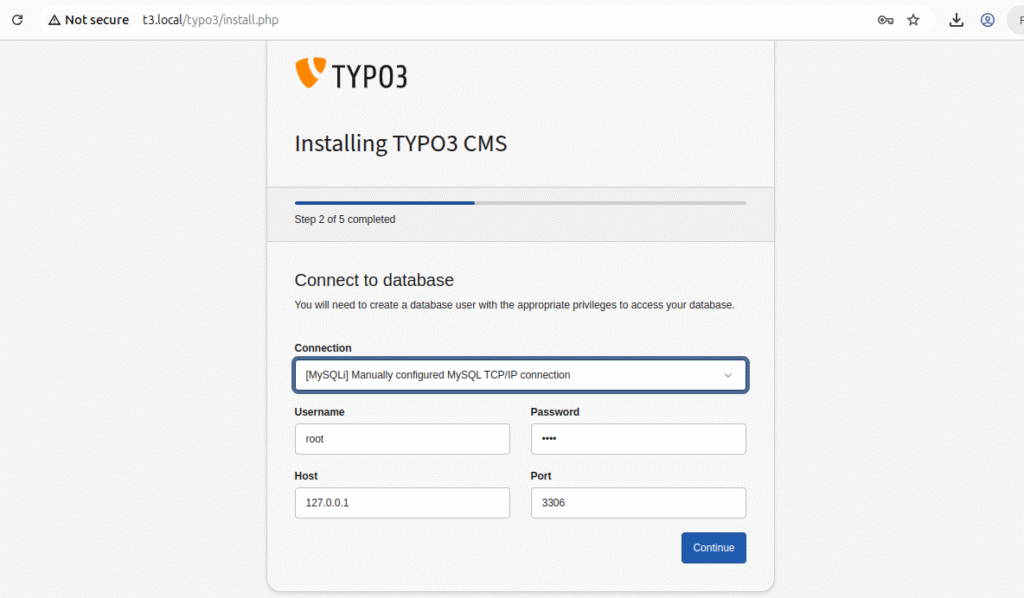Click the installation progress bar

(x=520, y=203)
